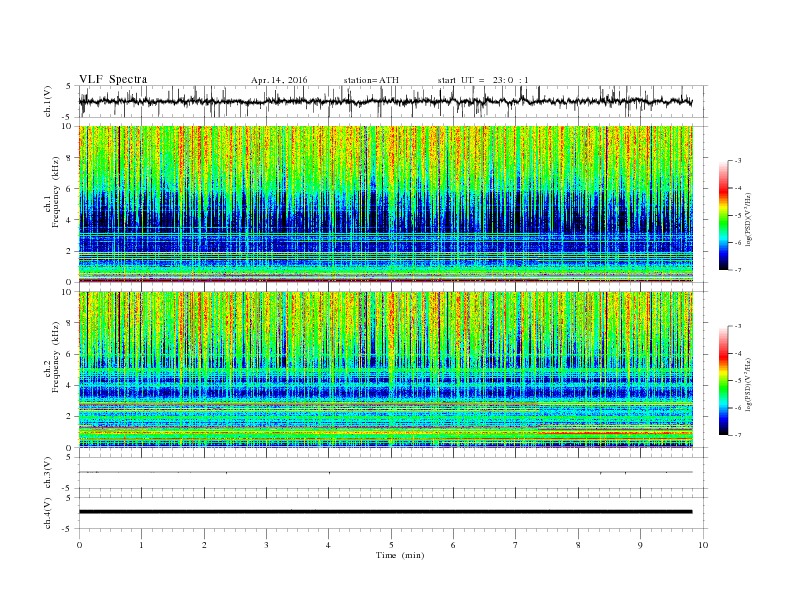Click the "7" tick on the time axis
792x612 pixels.
pyautogui.click(x=515, y=545)
